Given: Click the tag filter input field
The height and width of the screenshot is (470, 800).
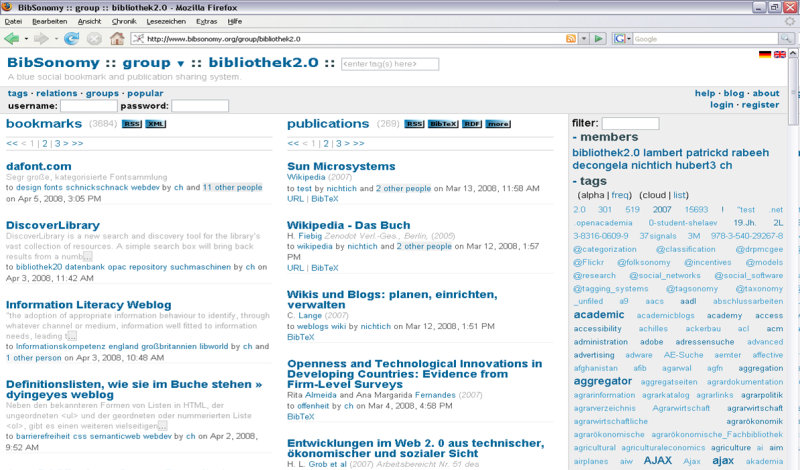Looking at the screenshot, I should tap(630, 123).
